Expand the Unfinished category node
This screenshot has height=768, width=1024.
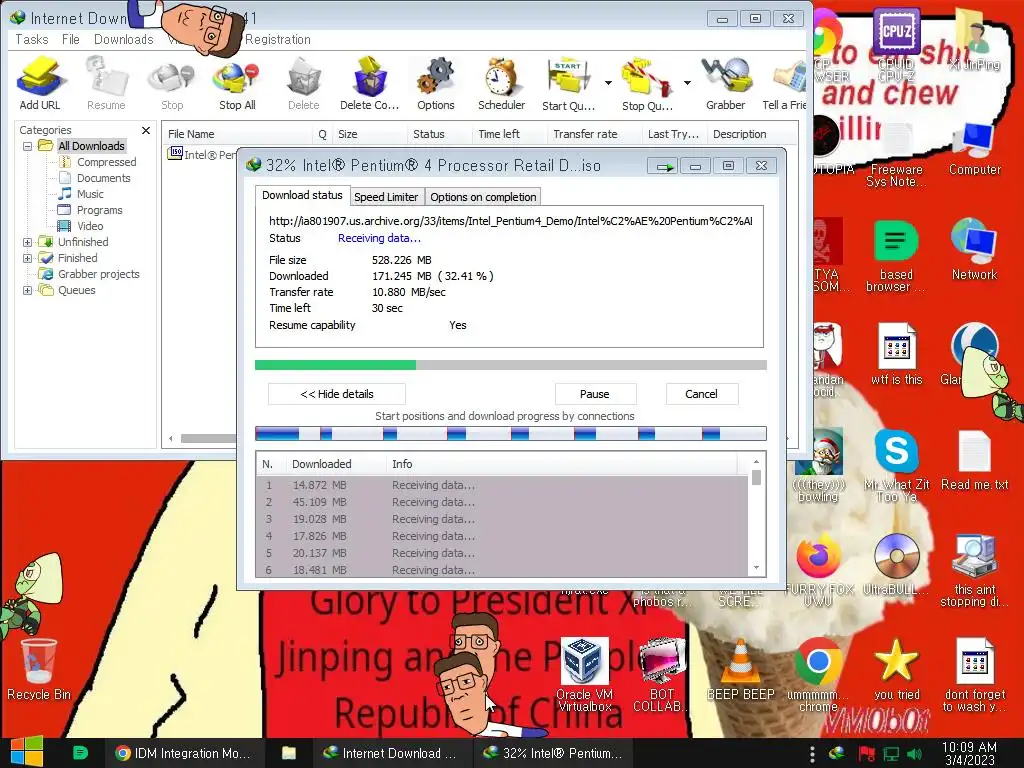[27, 242]
